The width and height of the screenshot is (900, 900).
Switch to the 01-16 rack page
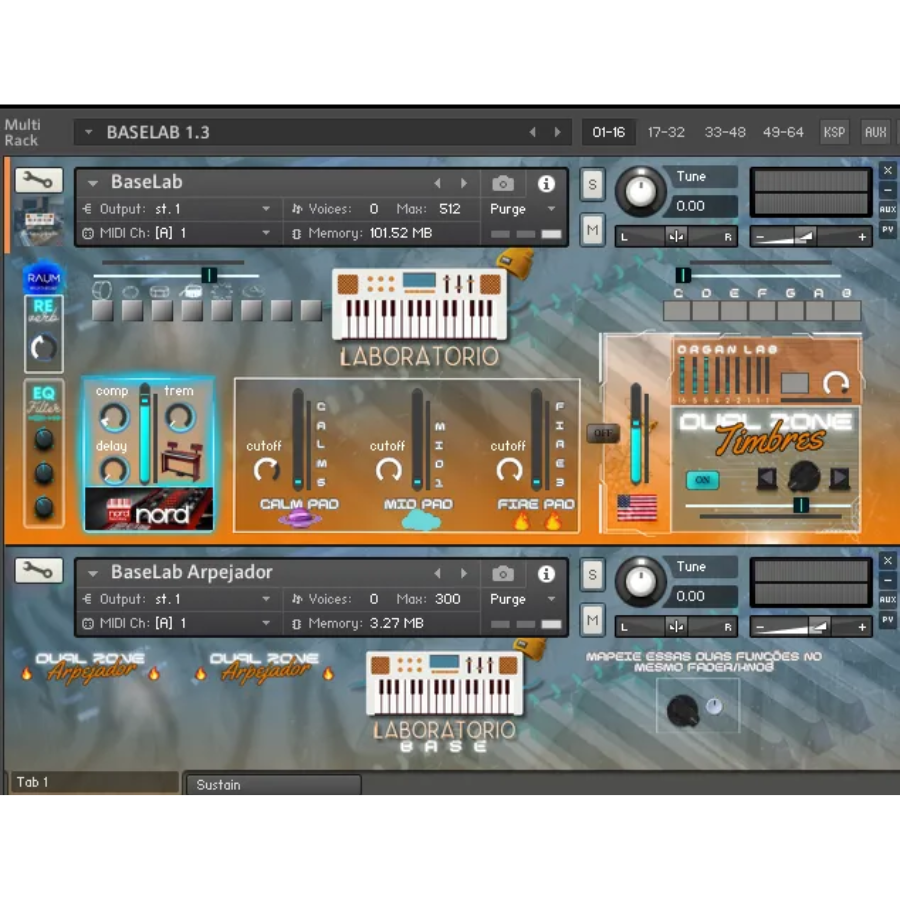[608, 133]
